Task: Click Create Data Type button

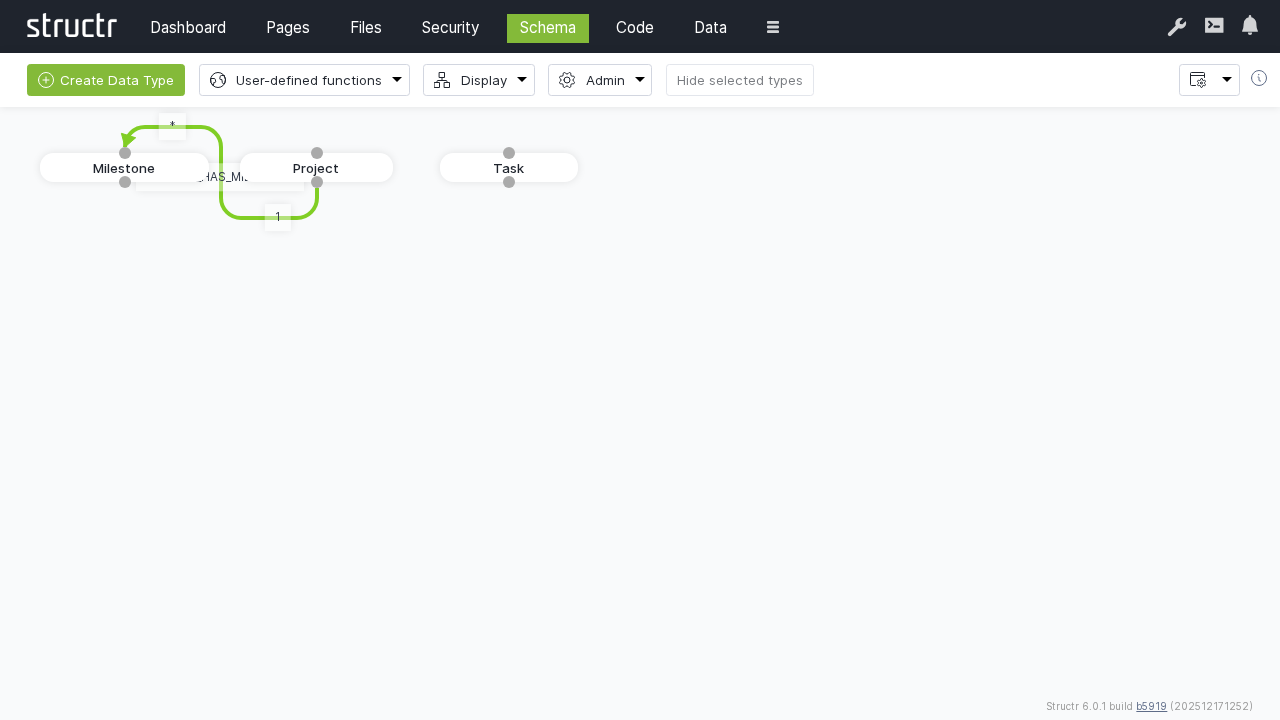Action: coord(106,80)
